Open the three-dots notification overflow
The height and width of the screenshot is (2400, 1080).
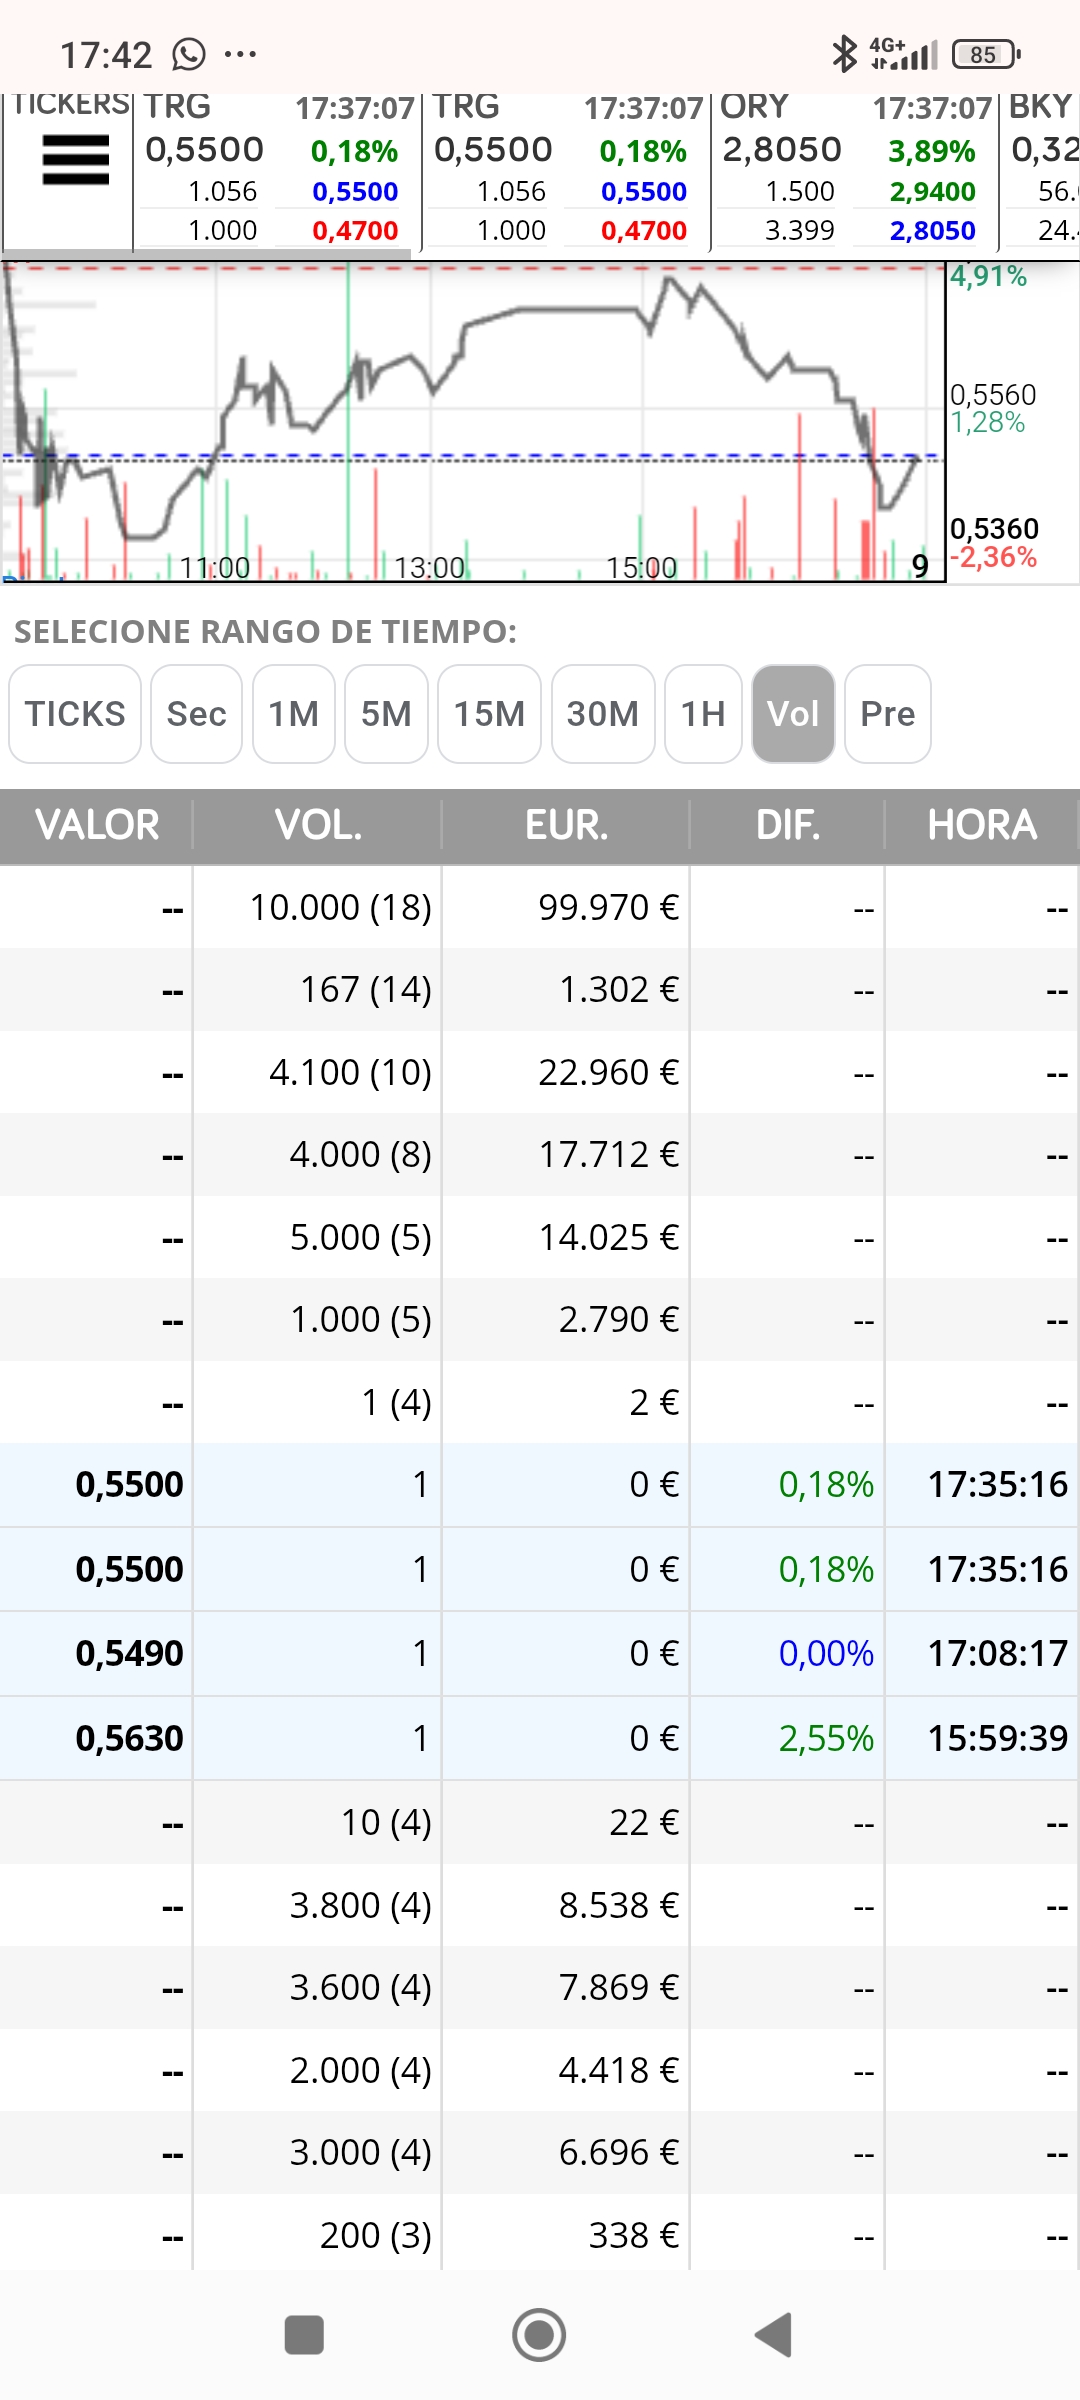click(x=240, y=54)
